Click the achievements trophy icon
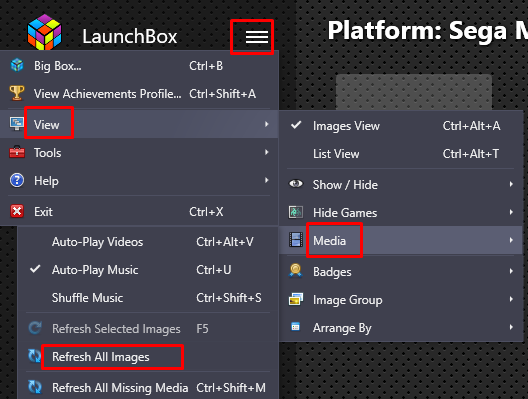The width and height of the screenshot is (528, 399). point(17,93)
